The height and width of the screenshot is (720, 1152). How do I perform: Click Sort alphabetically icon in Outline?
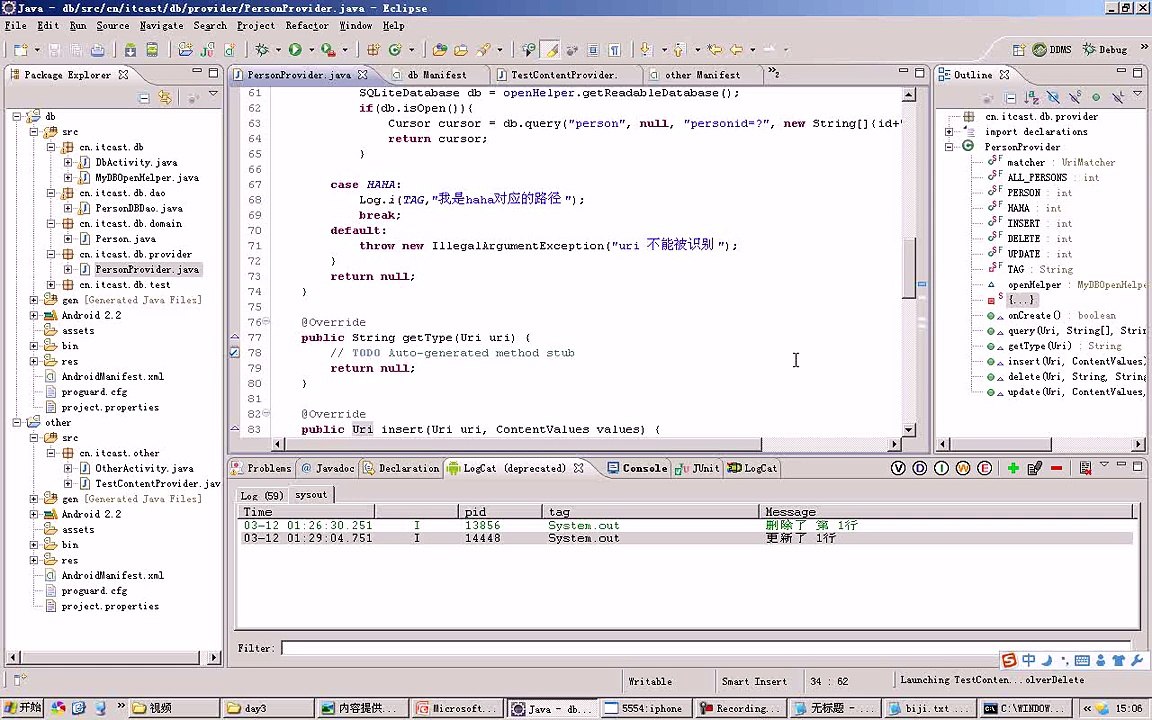(1032, 97)
